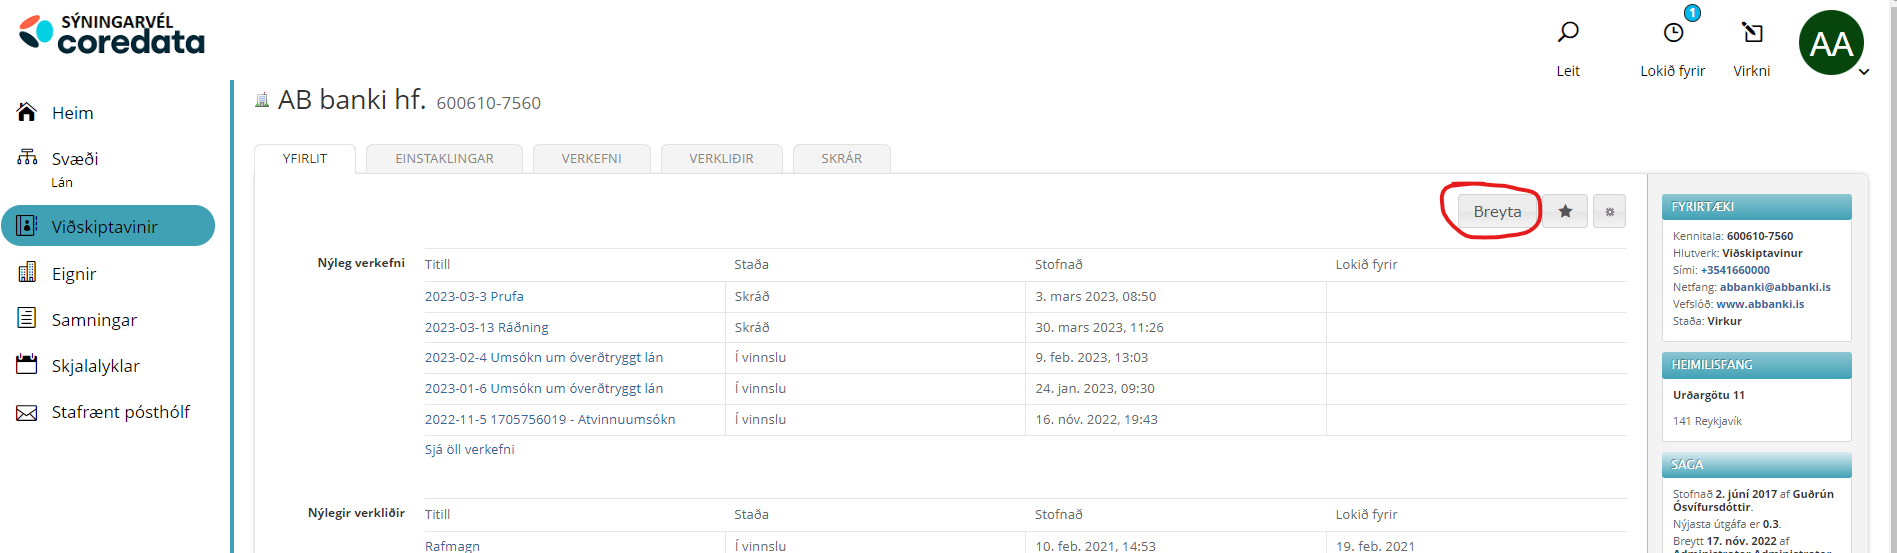Click the star favorite button
Image resolution: width=1897 pixels, height=553 pixels.
pos(1565,211)
